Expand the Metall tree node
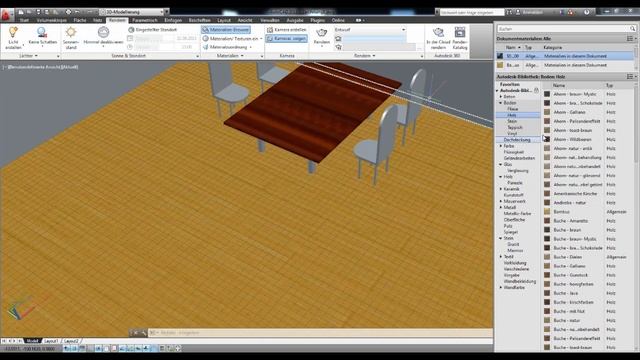This screenshot has width=640, height=360. 501,207
